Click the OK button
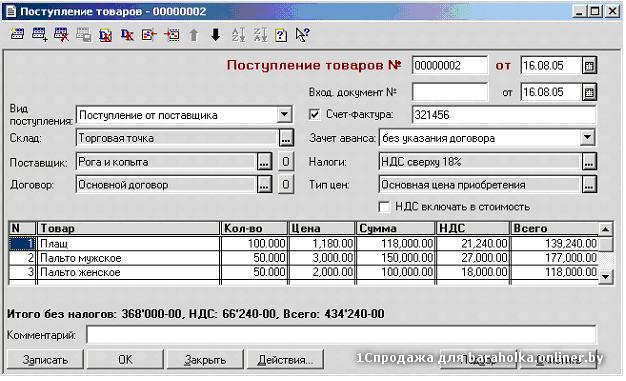 (125, 360)
